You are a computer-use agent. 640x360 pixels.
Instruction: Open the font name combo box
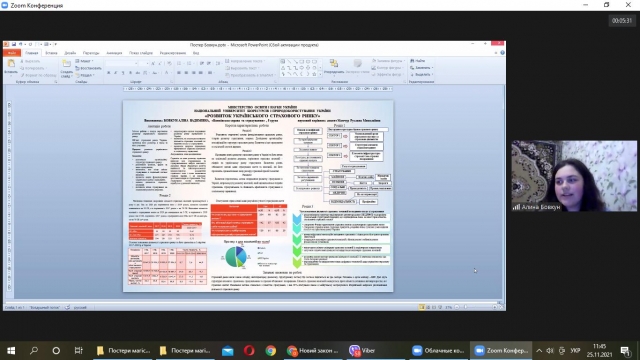tap(121, 64)
